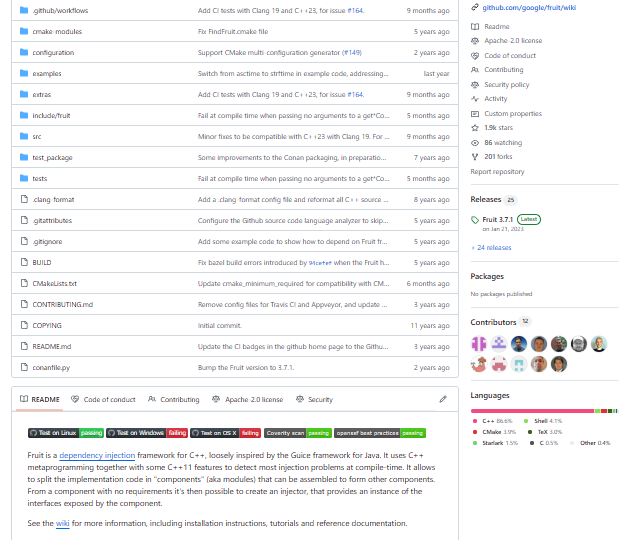
Task: View the 24 more releases link
Action: (x=492, y=247)
